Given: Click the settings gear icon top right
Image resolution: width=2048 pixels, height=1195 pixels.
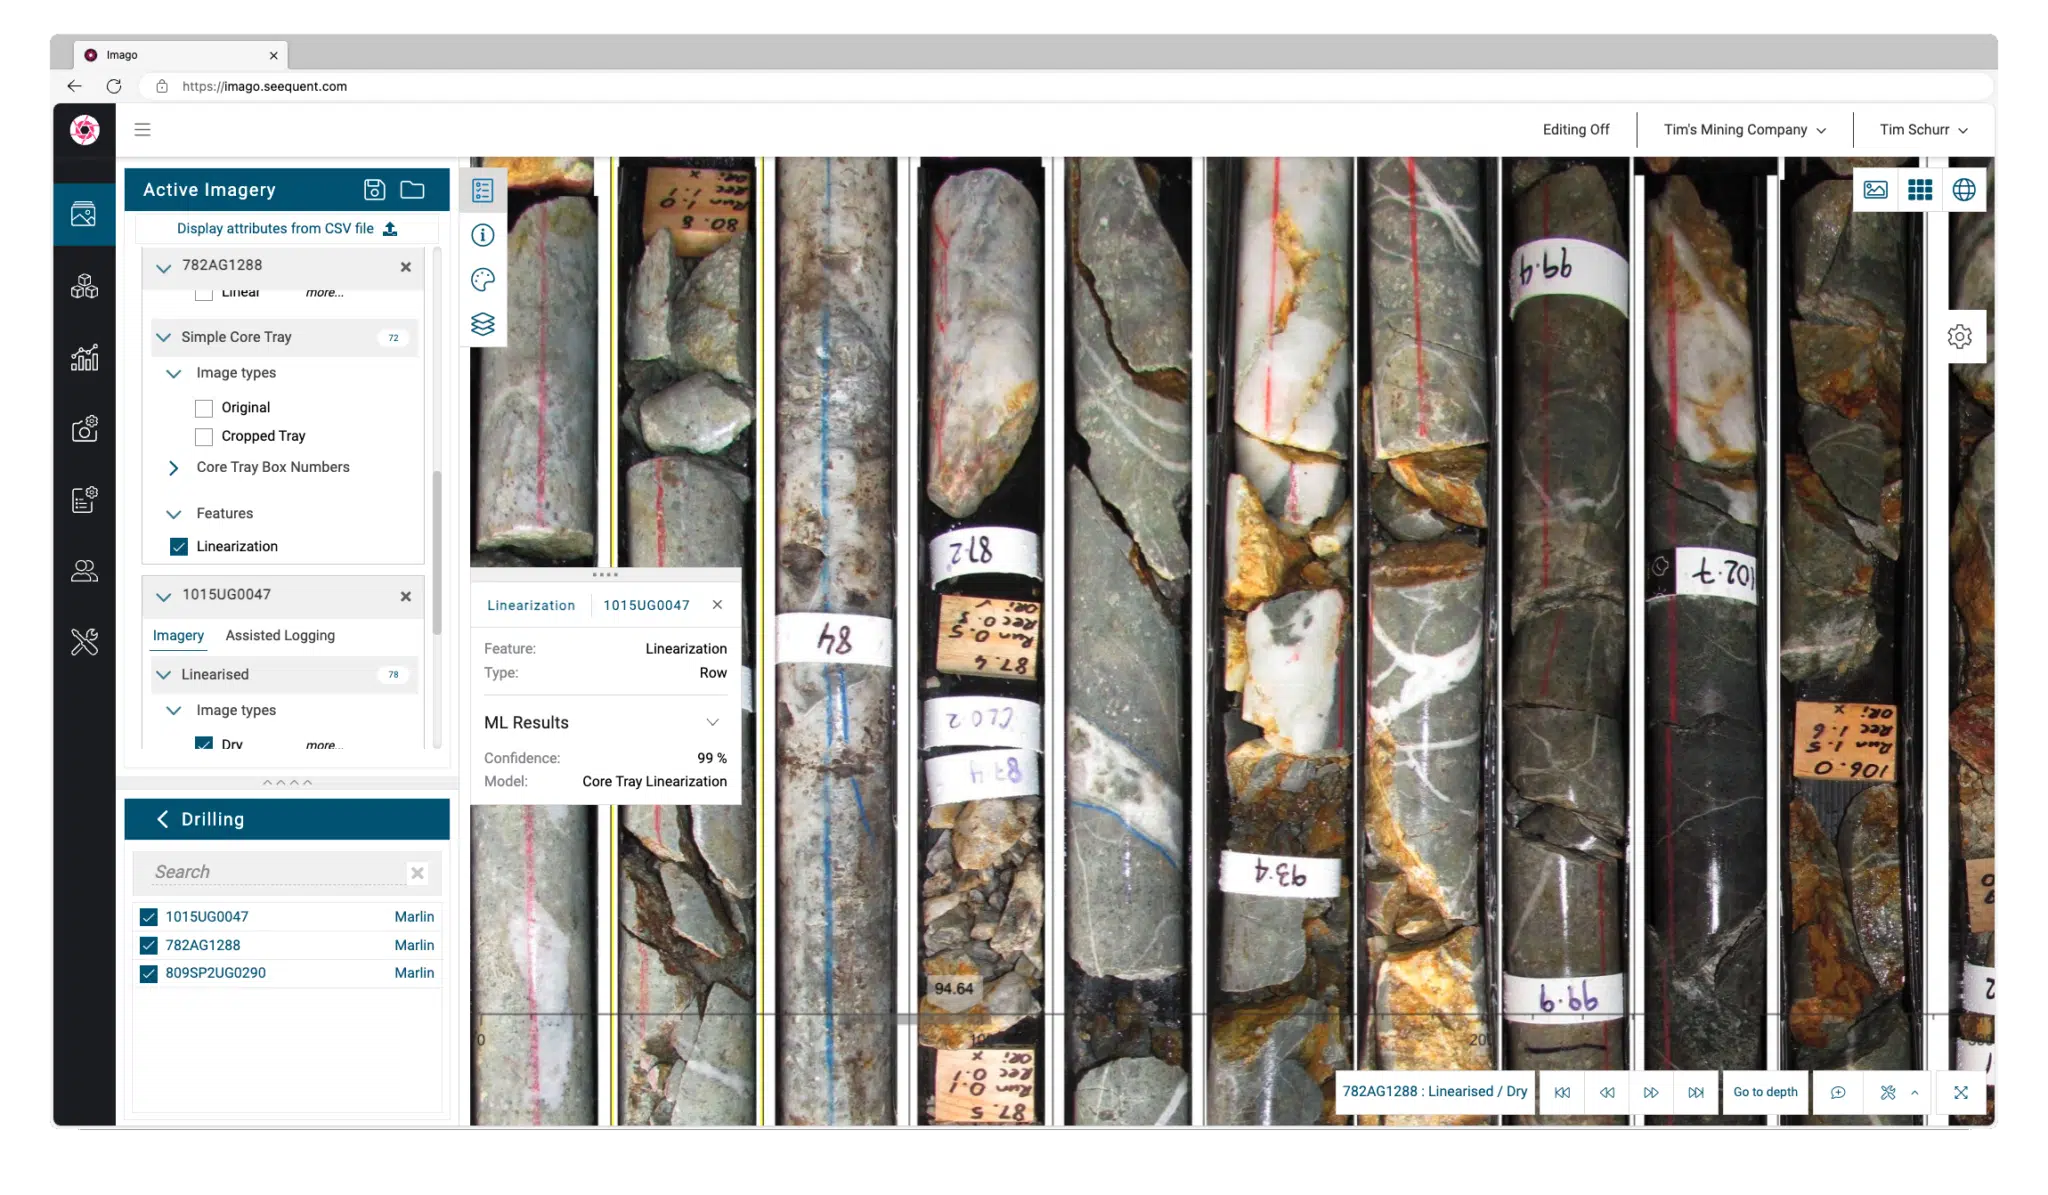Looking at the screenshot, I should pyautogui.click(x=1961, y=336).
